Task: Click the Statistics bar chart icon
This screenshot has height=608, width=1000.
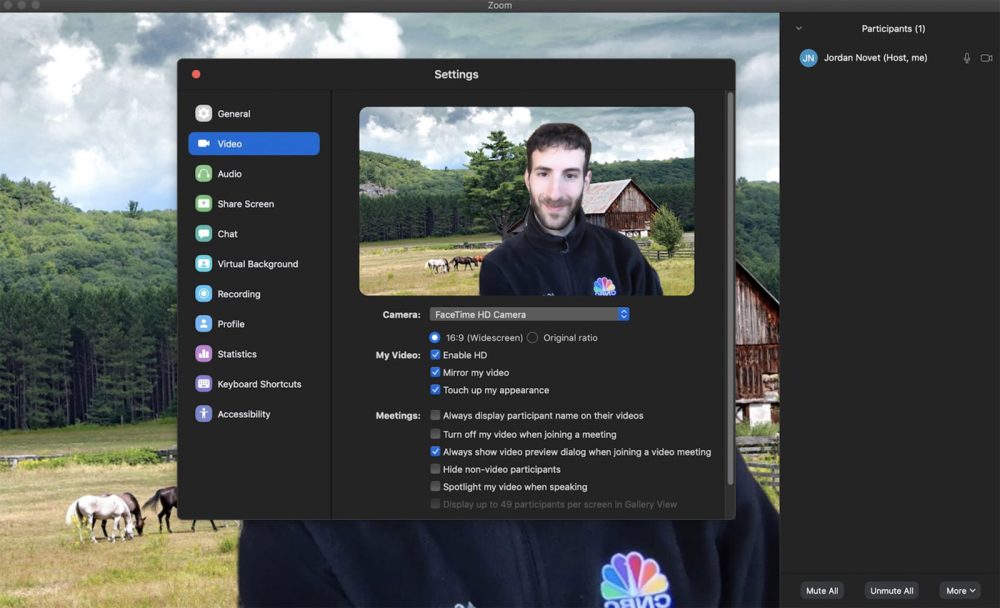Action: click(204, 354)
